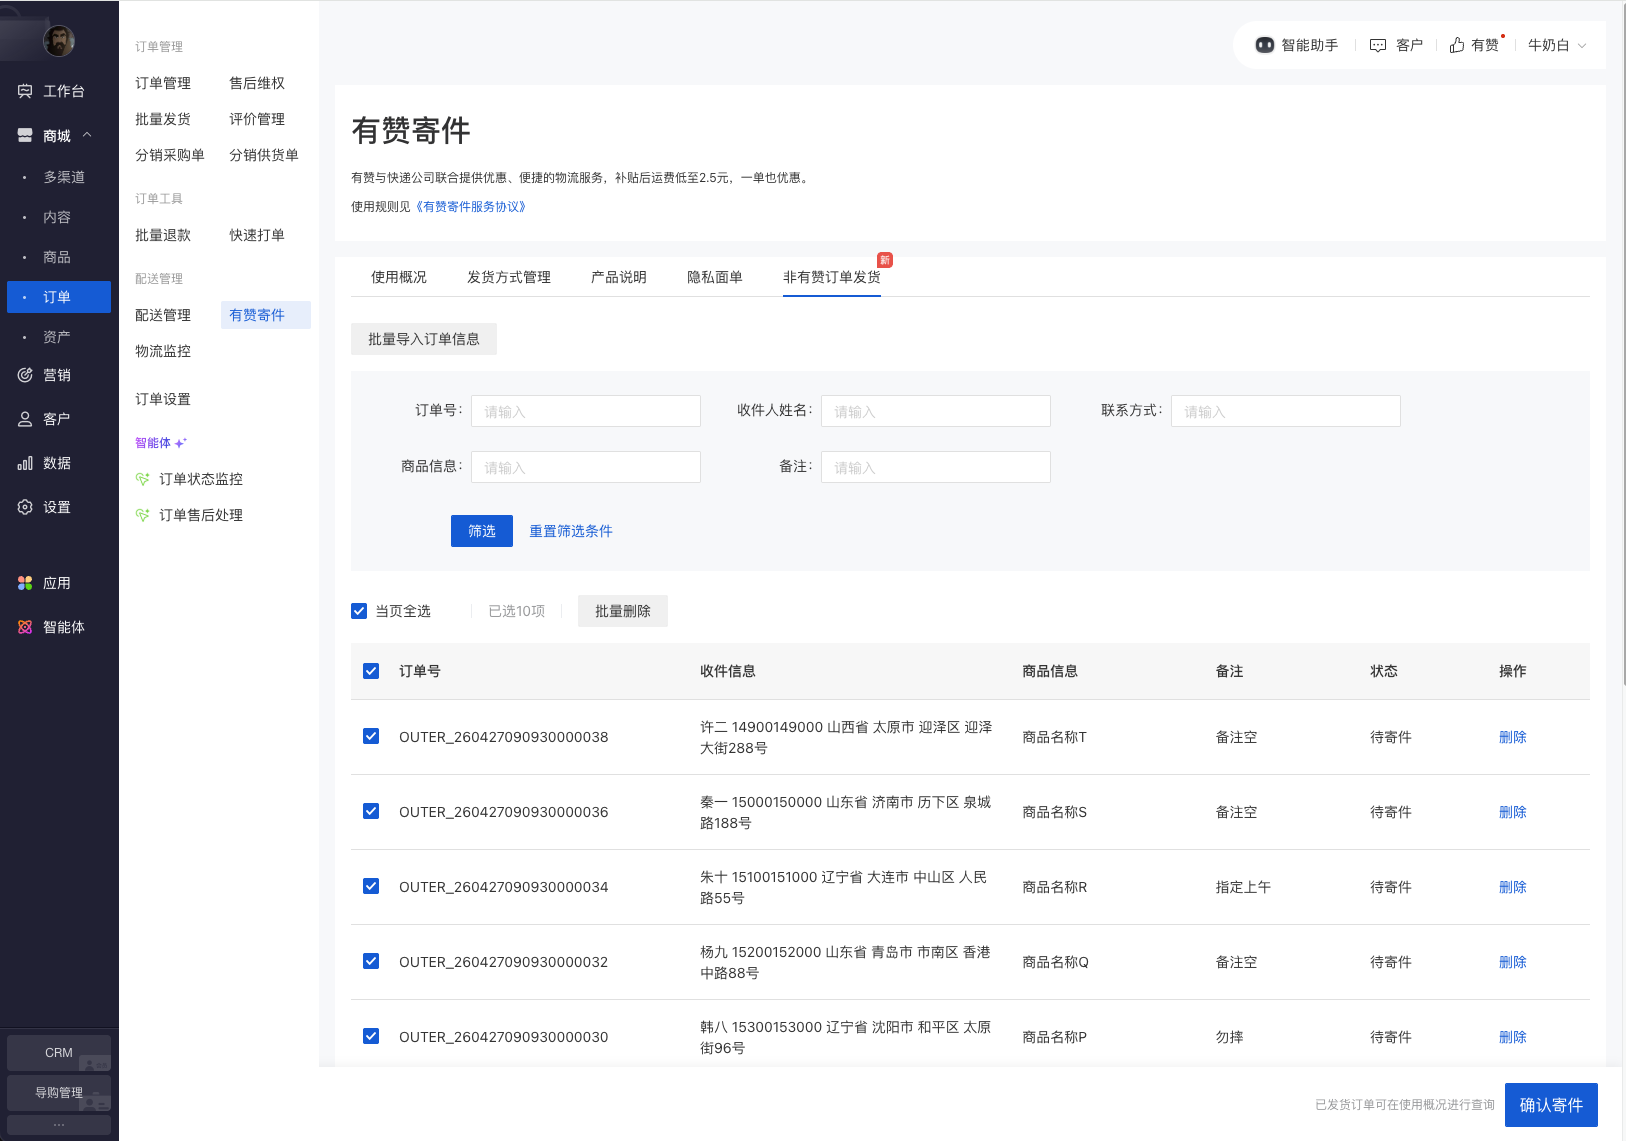This screenshot has width=1626, height=1141.
Task: Click the 订单号 input field
Action: tap(585, 411)
